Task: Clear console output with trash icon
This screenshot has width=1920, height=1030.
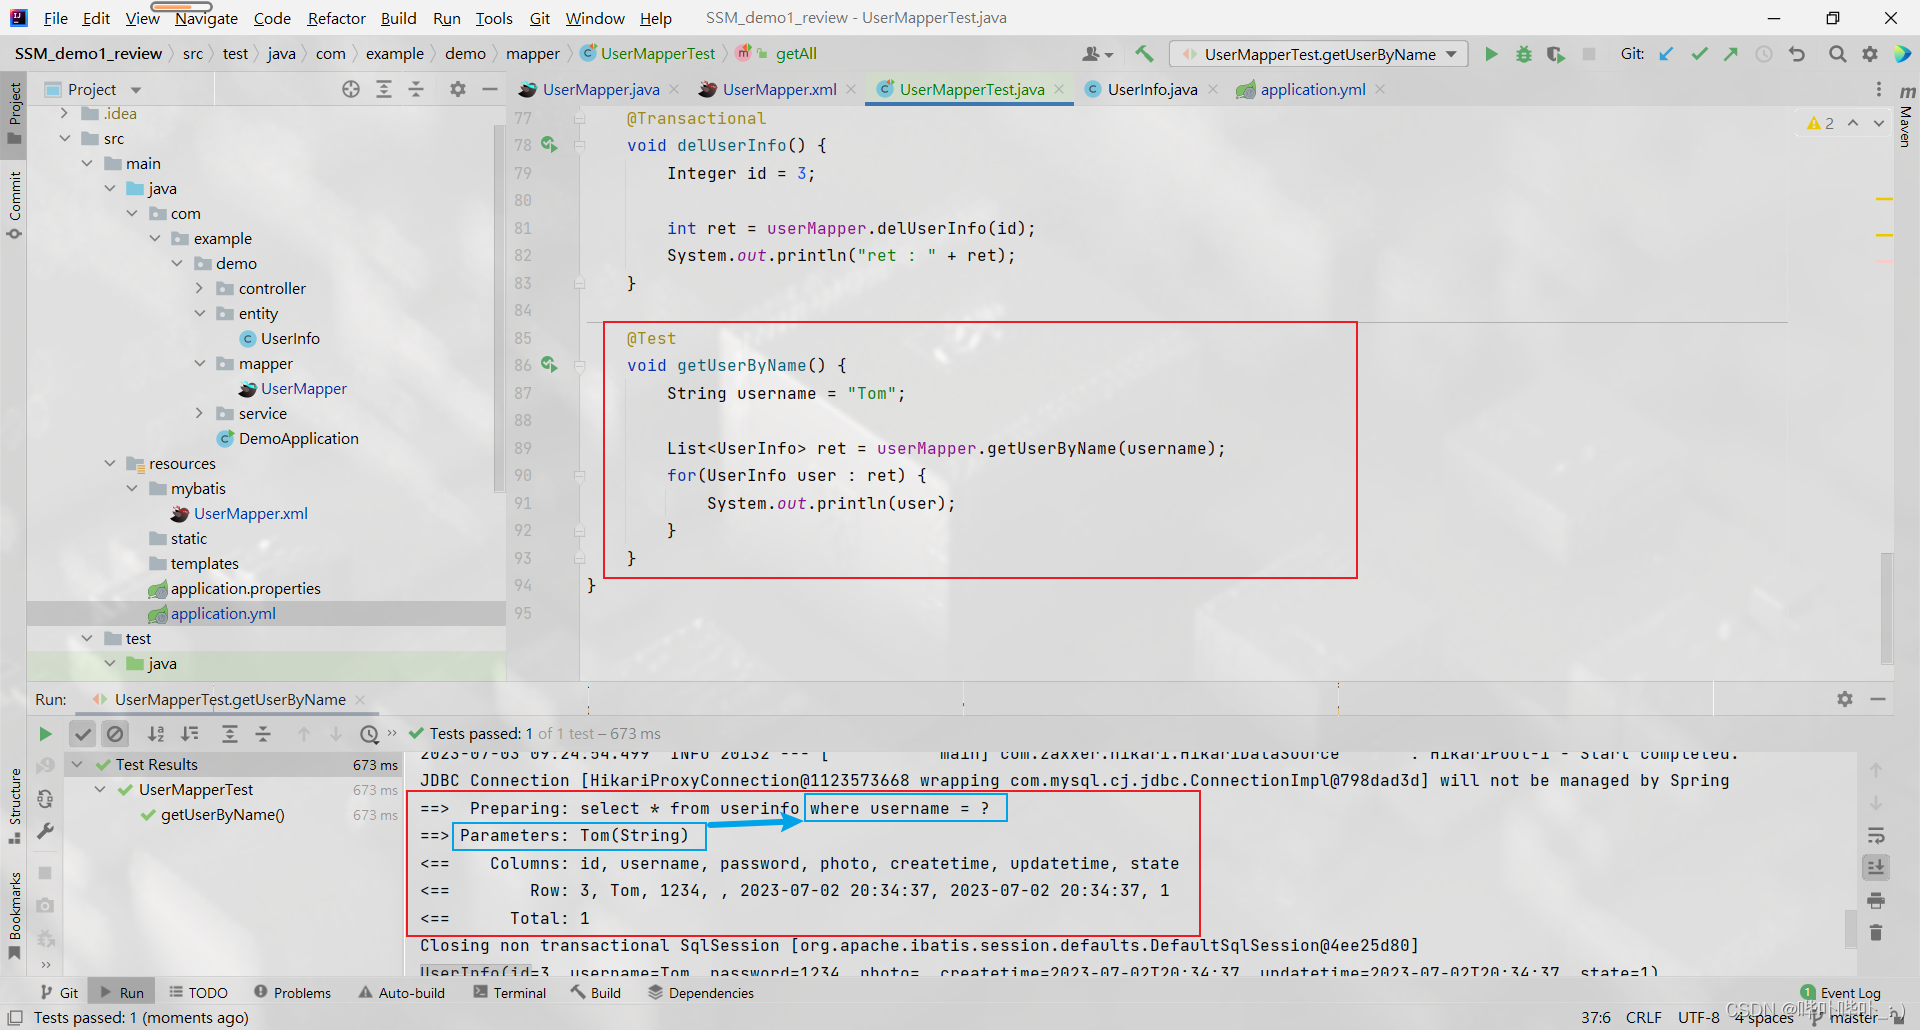Action: (x=1876, y=932)
